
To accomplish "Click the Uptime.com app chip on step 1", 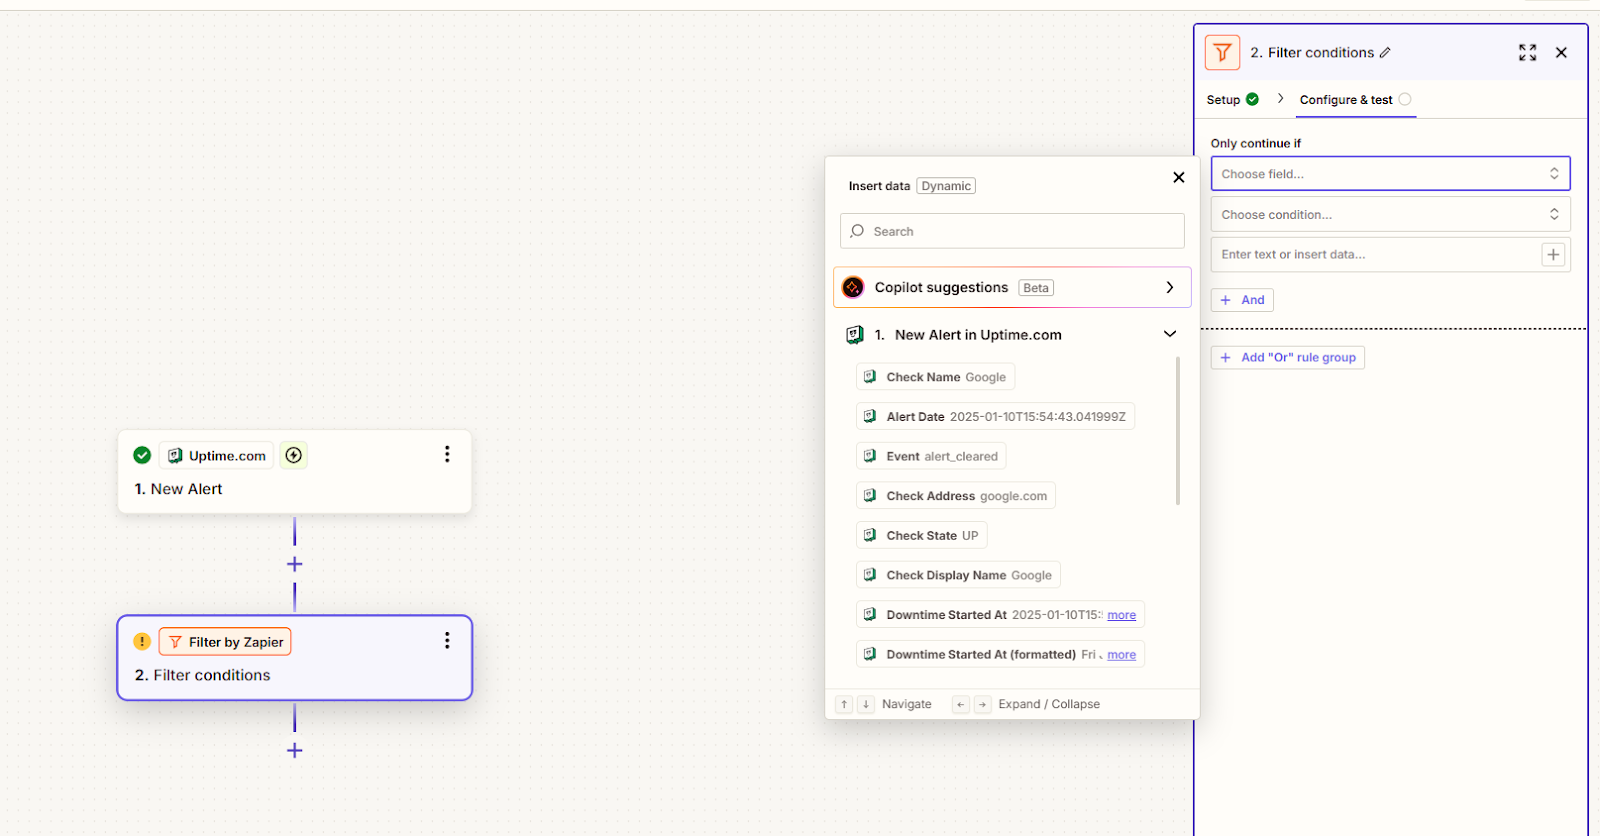I will 217,455.
